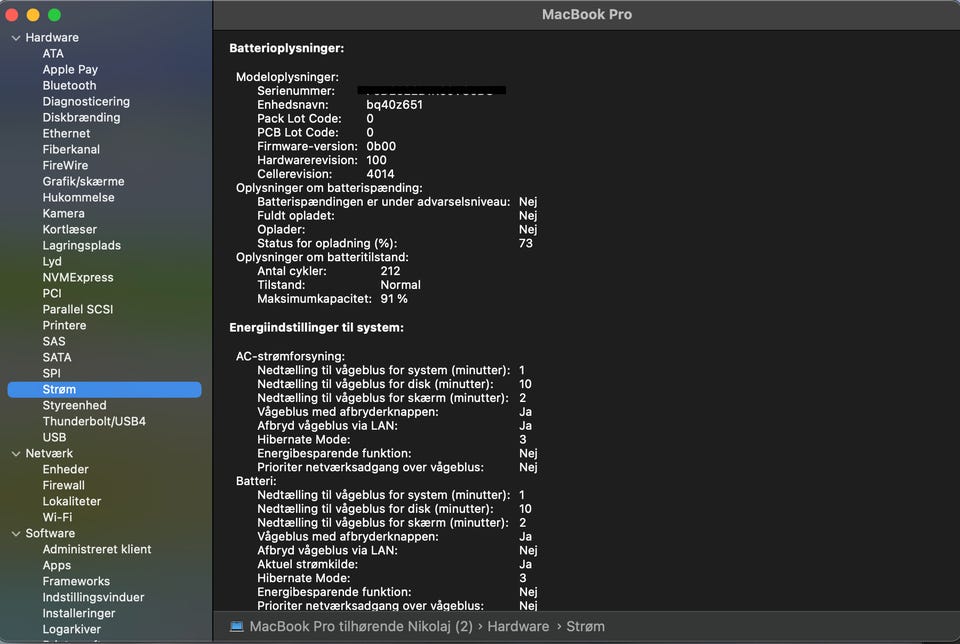Collapse the Hardware section chevron
This screenshot has width=960, height=644.
[16, 38]
